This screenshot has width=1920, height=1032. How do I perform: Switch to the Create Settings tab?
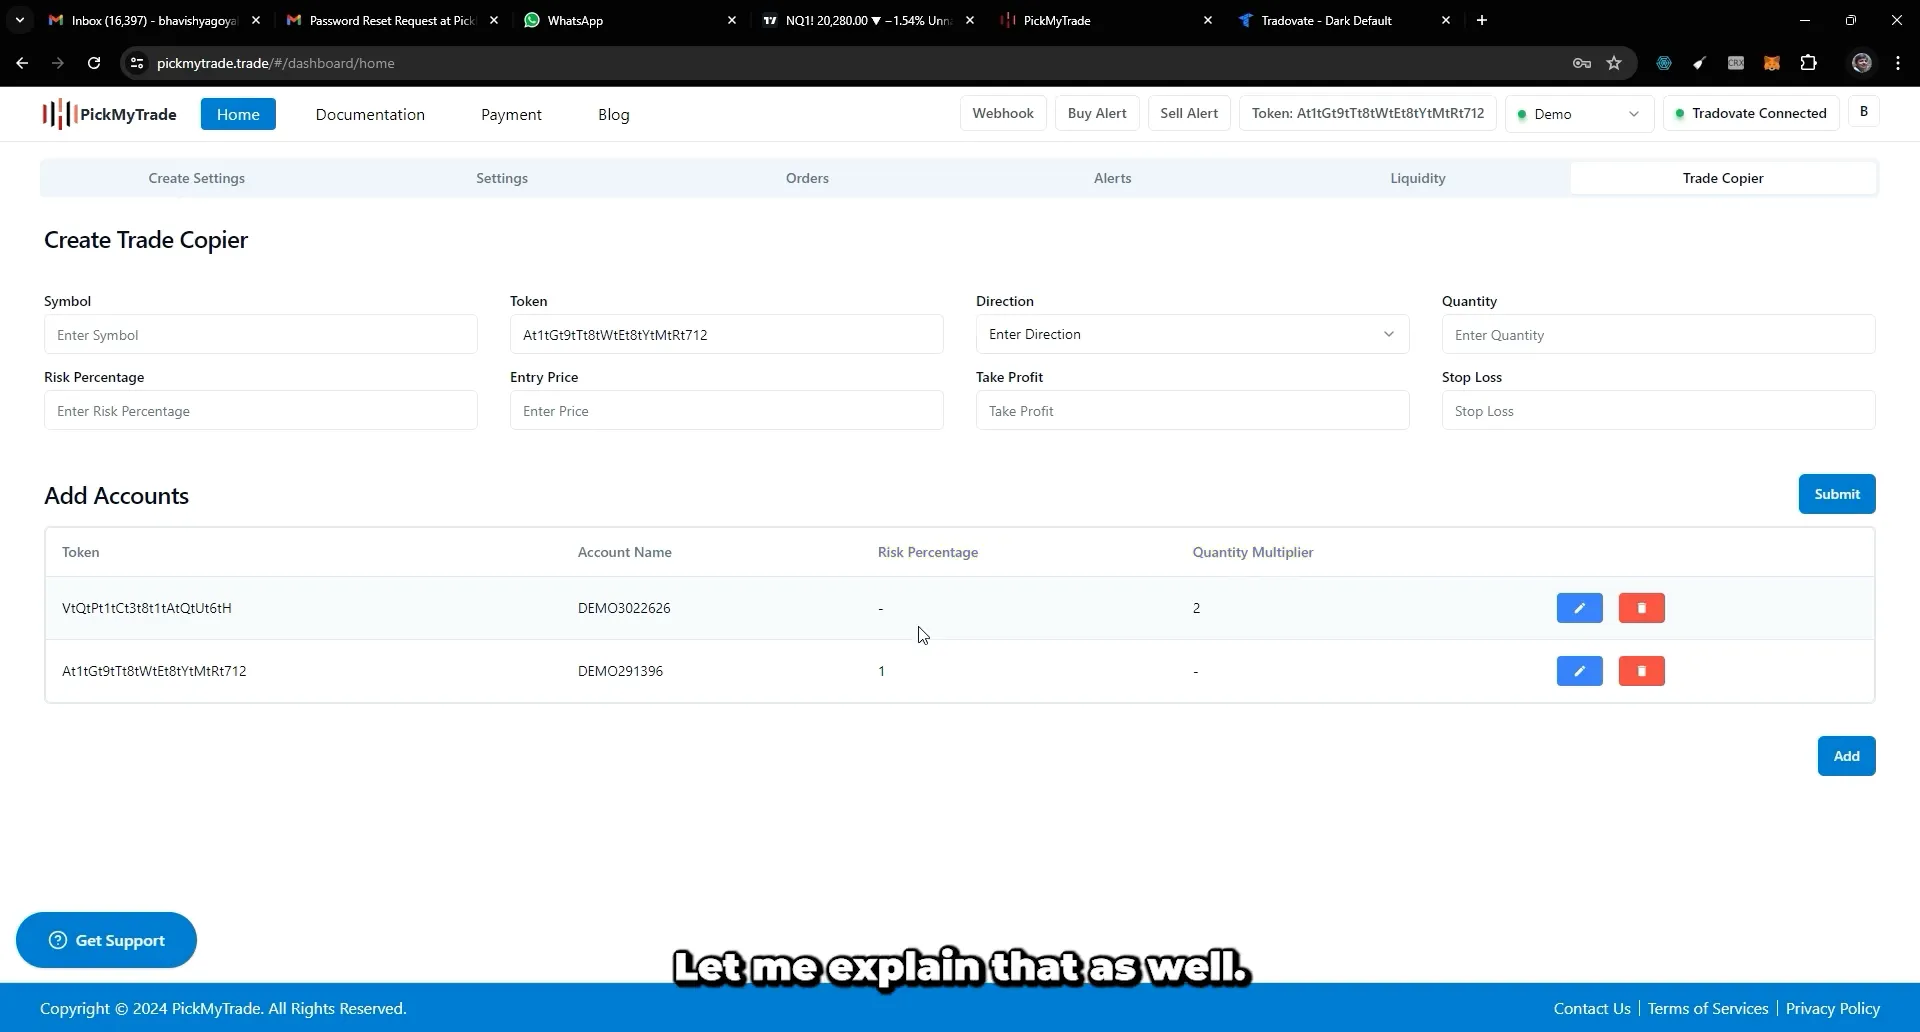197,178
